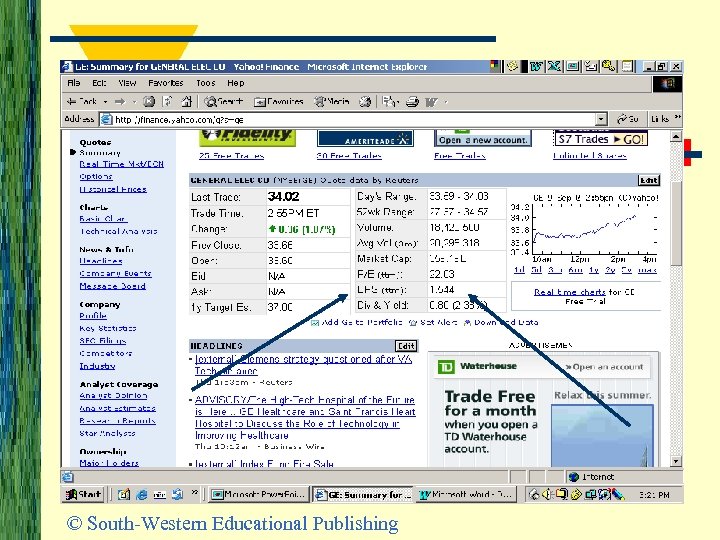The width and height of the screenshot is (720, 540).
Task: Click Open an account in the TD Waterhouse ad
Action: (x=604, y=367)
